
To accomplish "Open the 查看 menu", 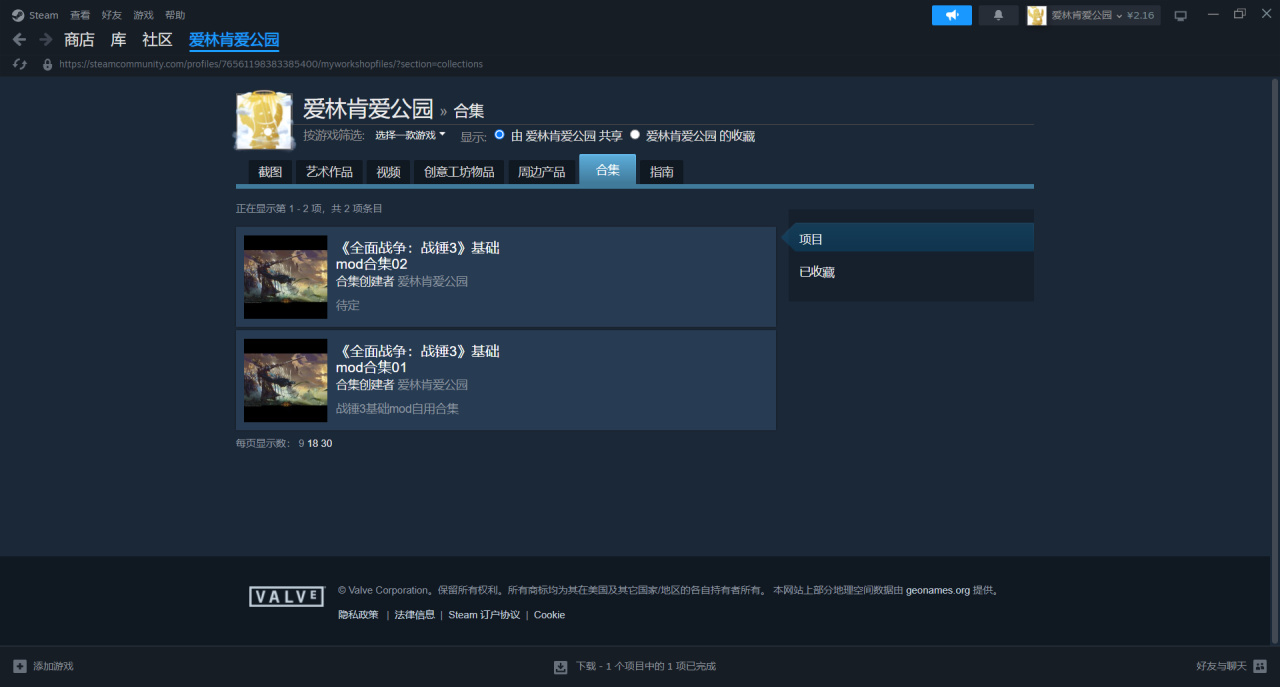I will pyautogui.click(x=80, y=15).
